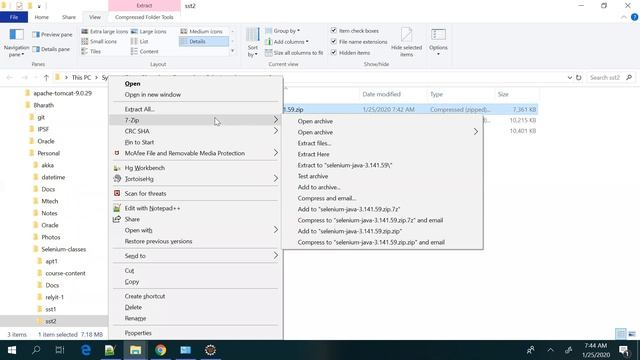
Task: Click the Up directory arrow
Action: 46,78
